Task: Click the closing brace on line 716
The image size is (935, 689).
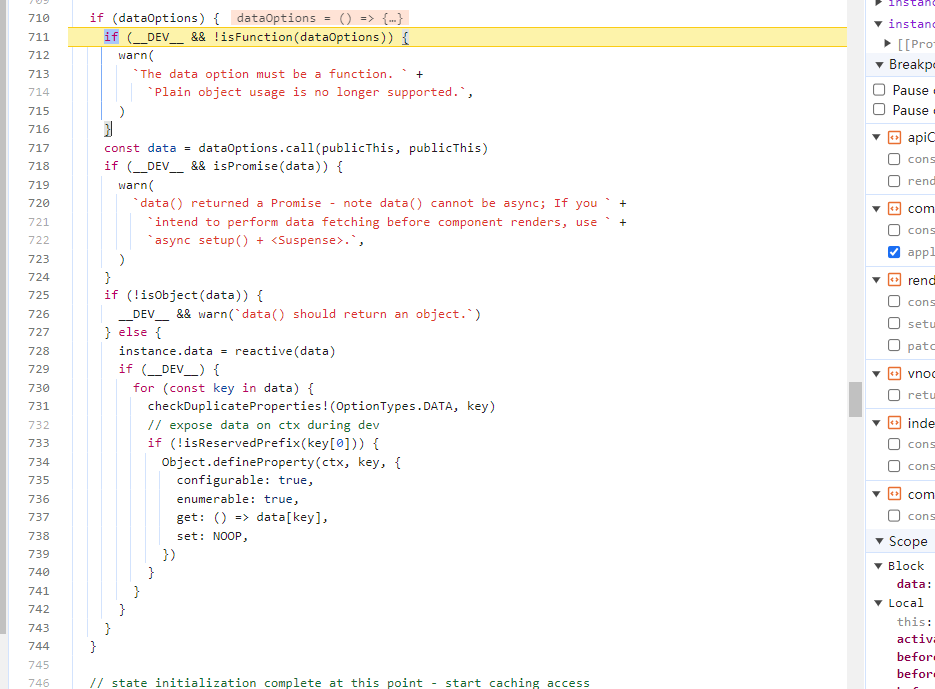Action: [x=107, y=129]
